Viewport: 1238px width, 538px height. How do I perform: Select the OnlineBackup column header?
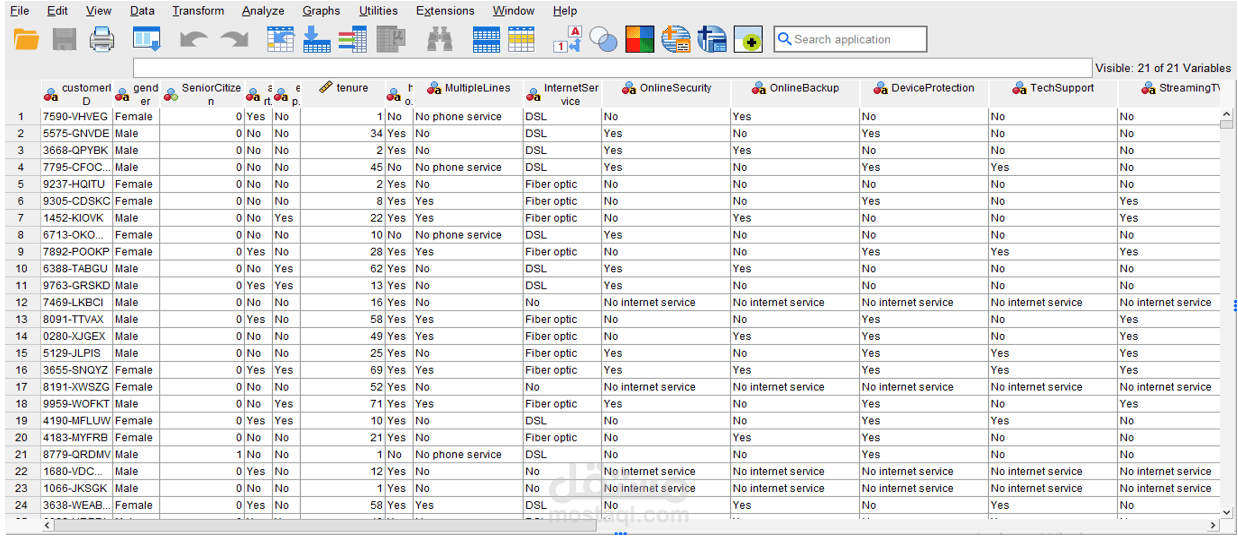(x=795, y=94)
